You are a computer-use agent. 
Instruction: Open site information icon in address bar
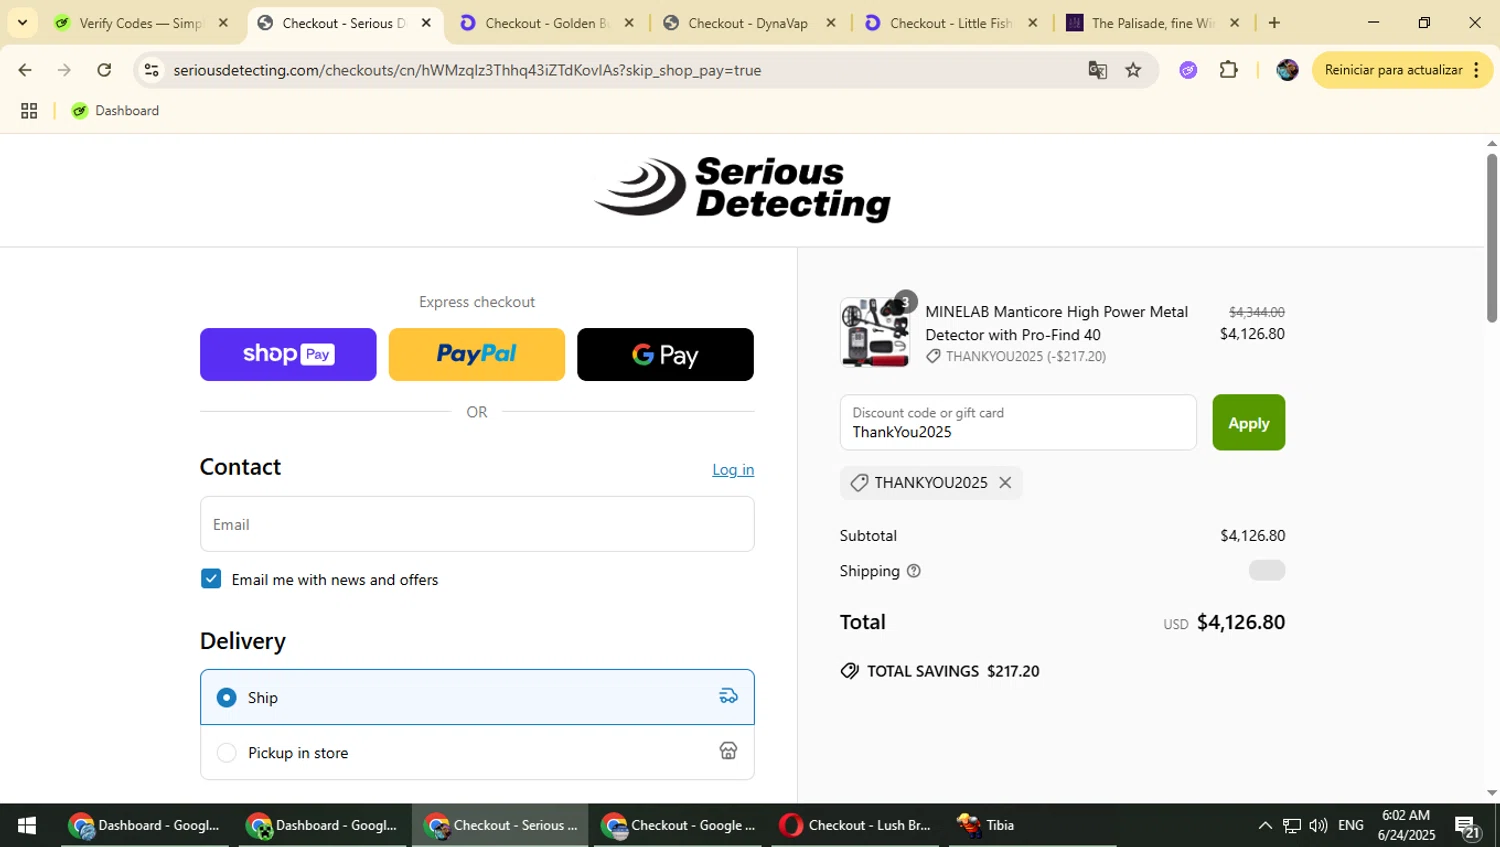pyautogui.click(x=151, y=70)
